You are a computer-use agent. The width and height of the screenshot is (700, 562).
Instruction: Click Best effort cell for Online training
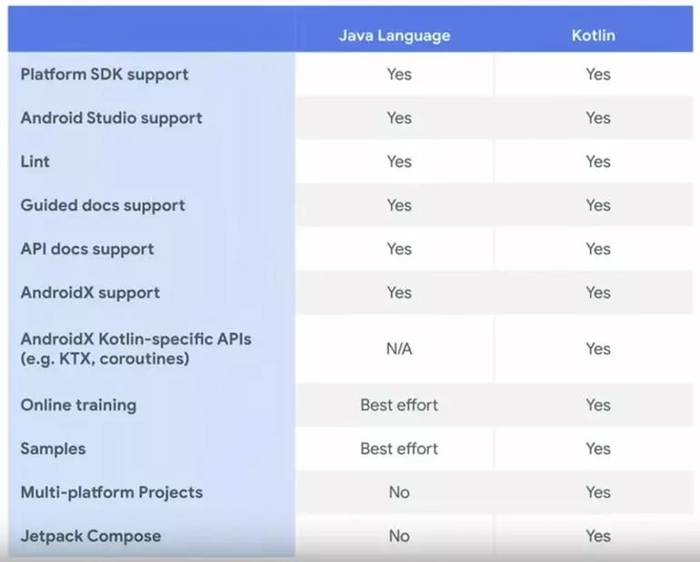399,405
